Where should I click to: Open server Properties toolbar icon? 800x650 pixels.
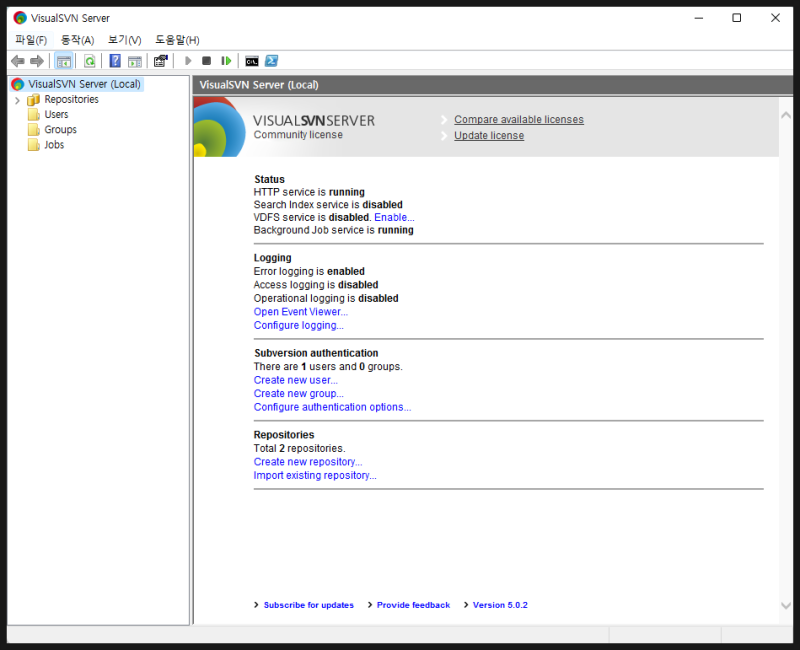[160, 61]
